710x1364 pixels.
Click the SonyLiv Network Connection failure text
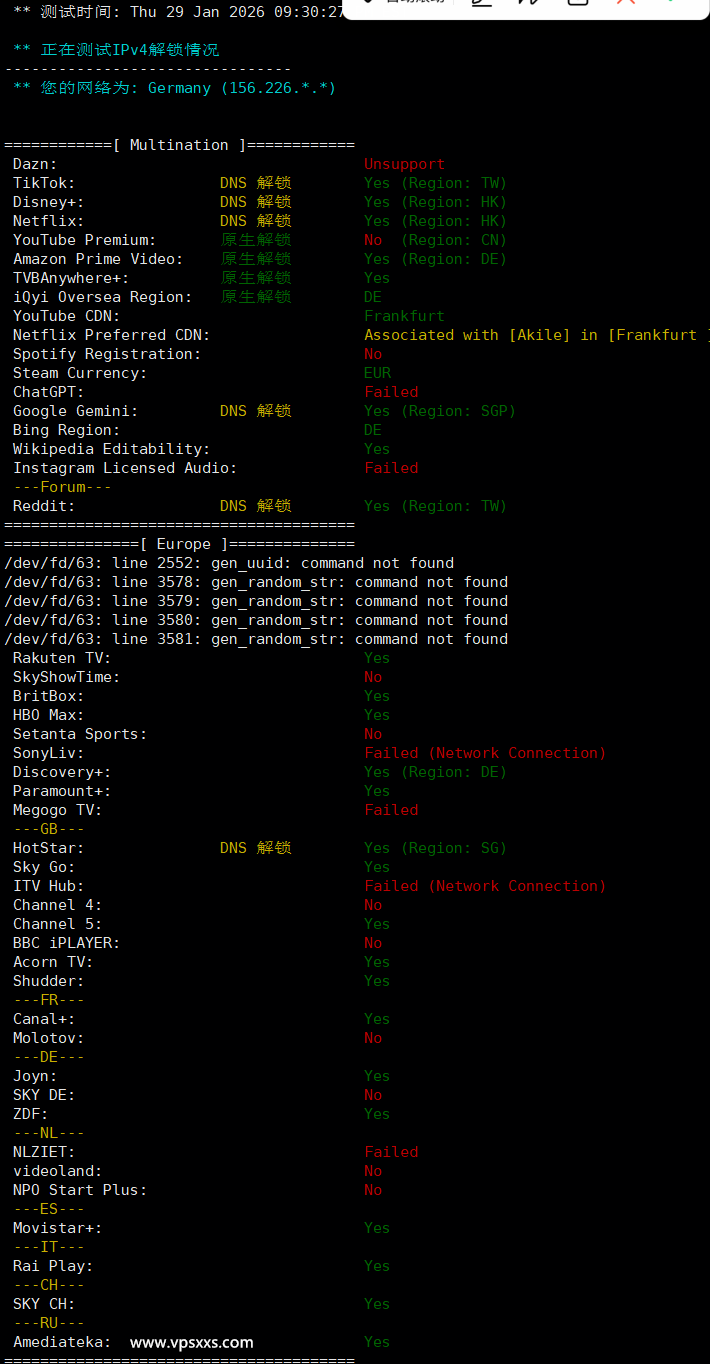485,753
